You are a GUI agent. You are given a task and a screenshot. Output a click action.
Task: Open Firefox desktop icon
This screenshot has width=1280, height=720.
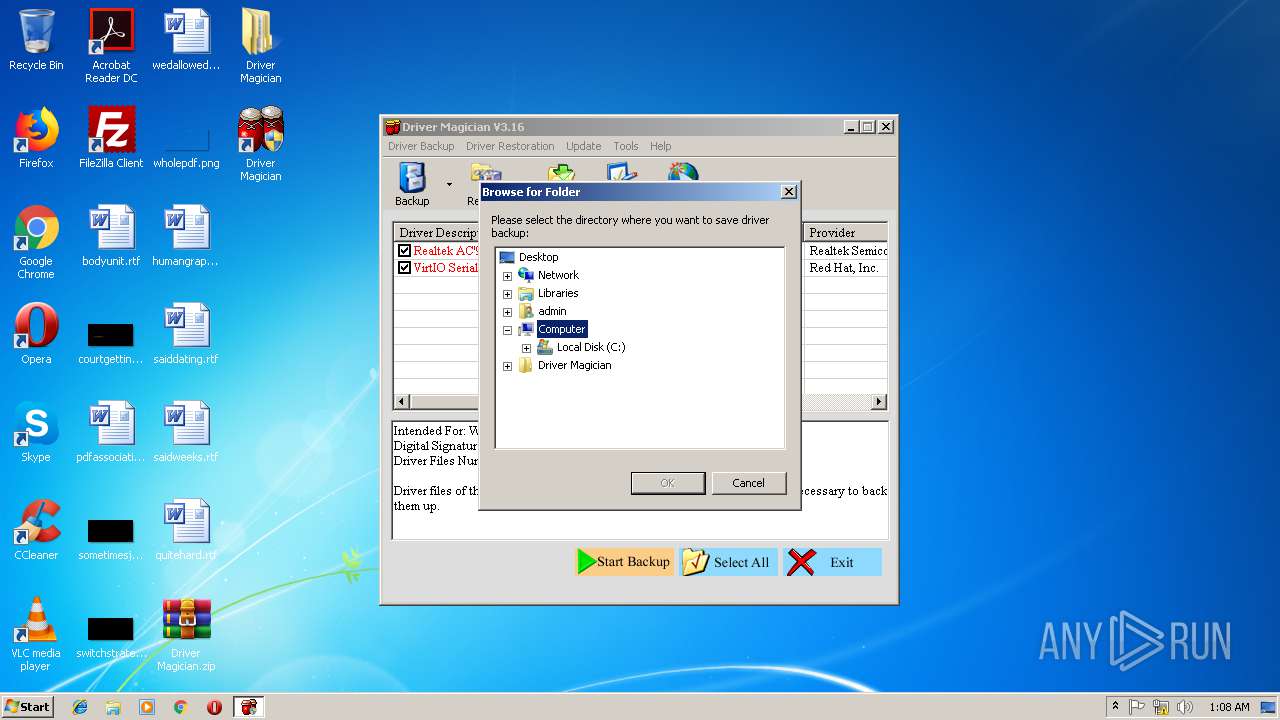36,138
